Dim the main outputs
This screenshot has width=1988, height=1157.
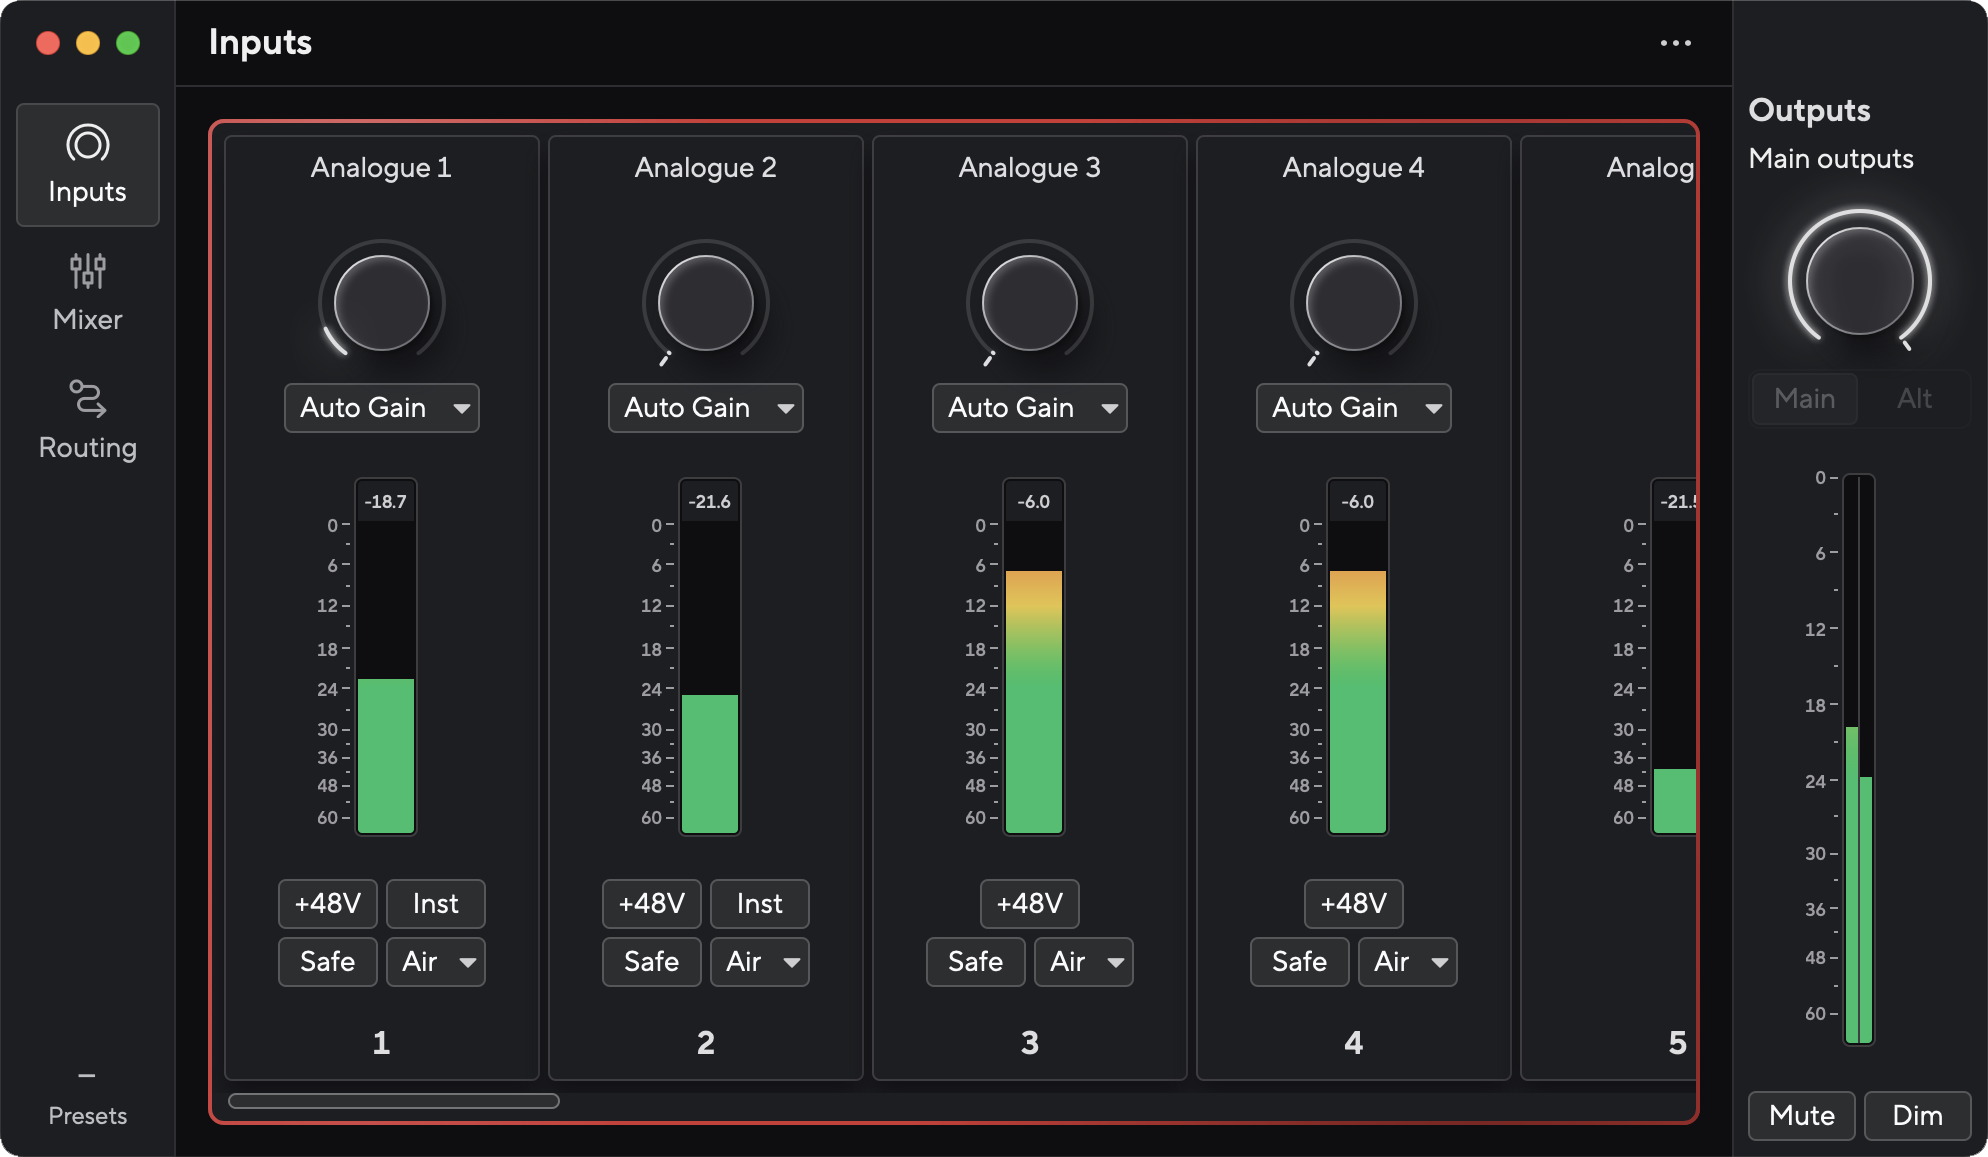pos(1918,1116)
